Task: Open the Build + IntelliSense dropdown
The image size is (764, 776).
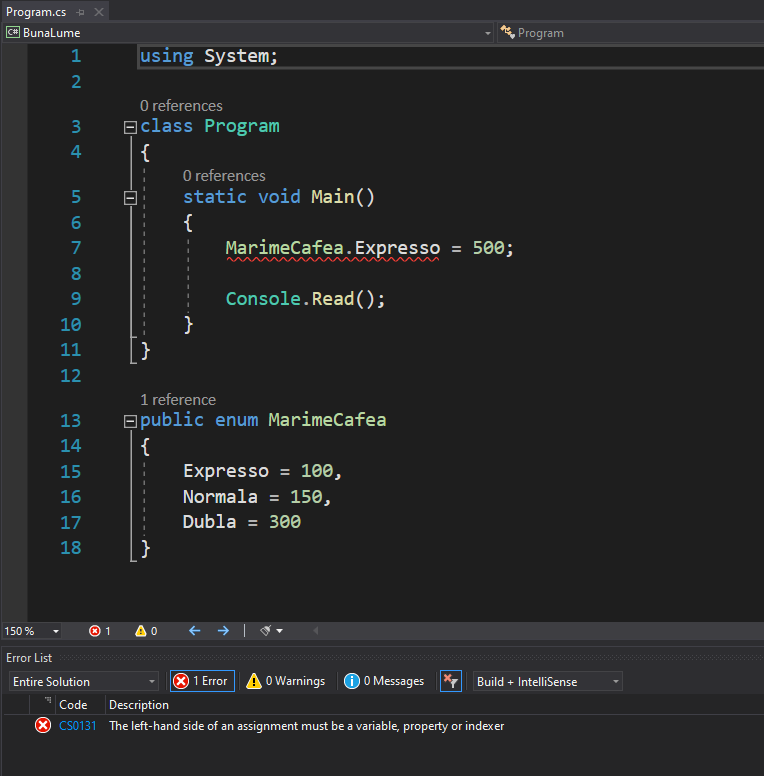Action: click(547, 681)
